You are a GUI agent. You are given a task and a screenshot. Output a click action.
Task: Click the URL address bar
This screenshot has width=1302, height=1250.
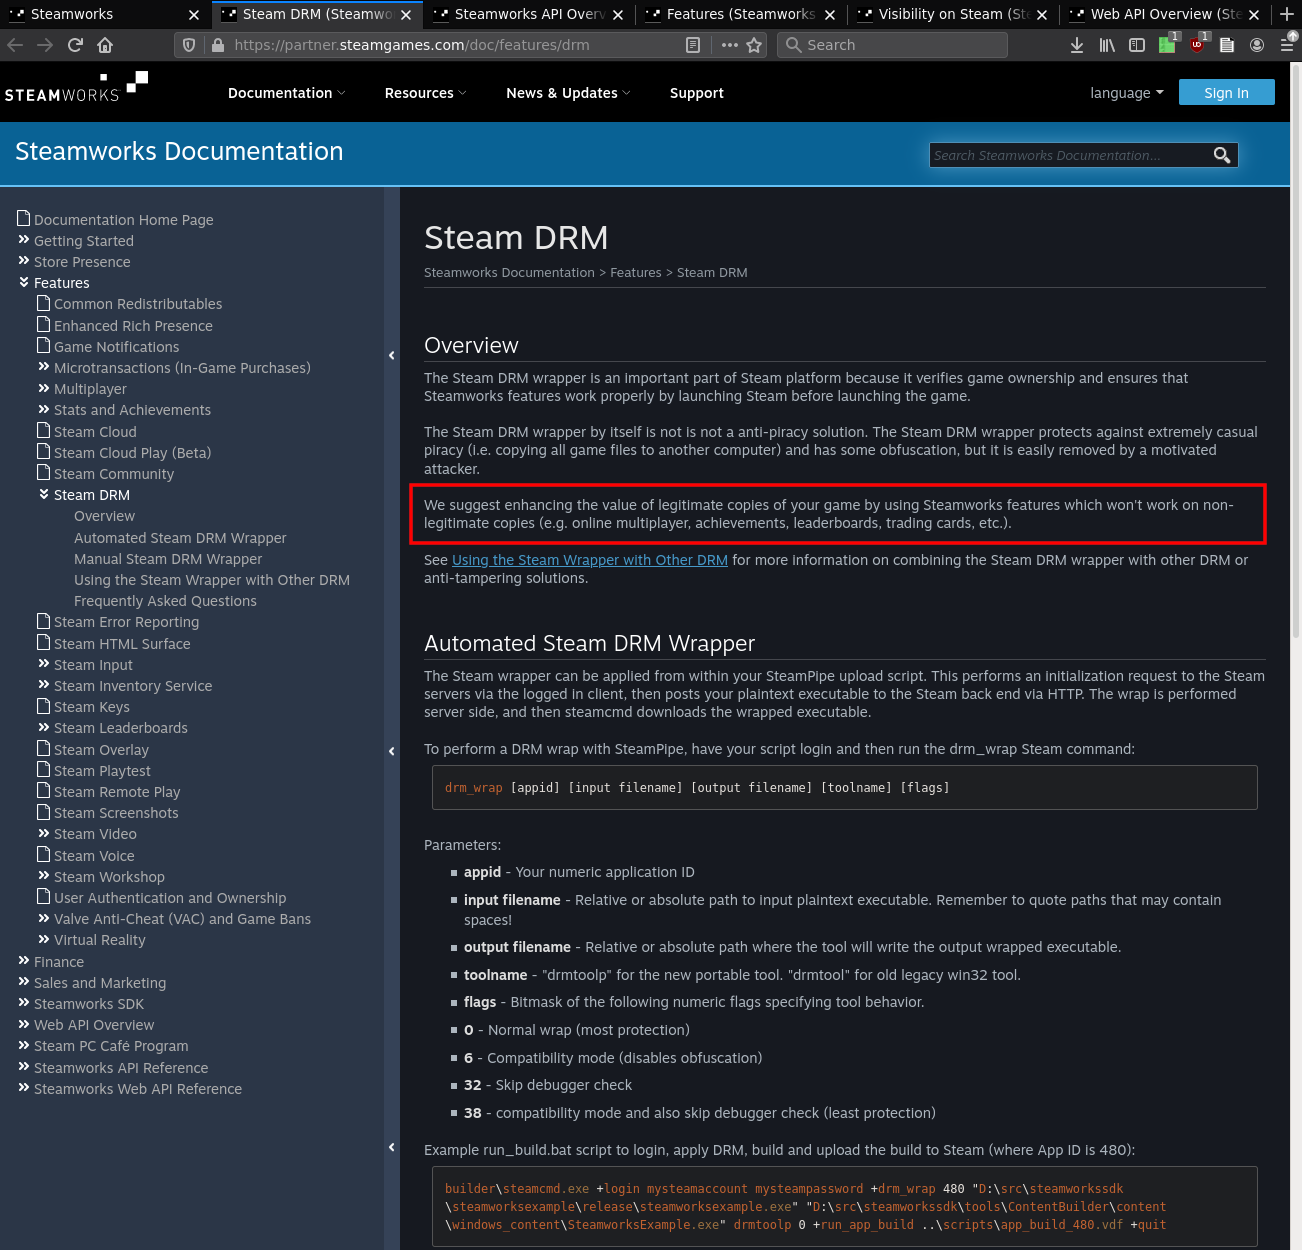pos(455,45)
